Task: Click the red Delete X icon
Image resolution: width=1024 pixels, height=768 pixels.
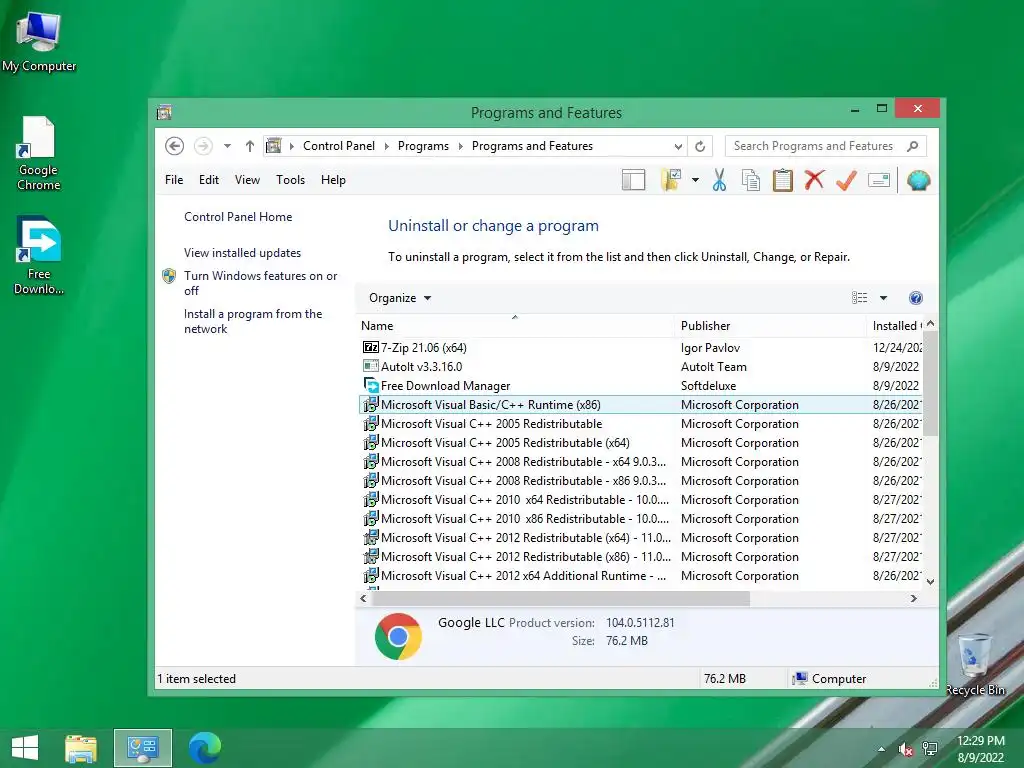Action: coord(814,180)
